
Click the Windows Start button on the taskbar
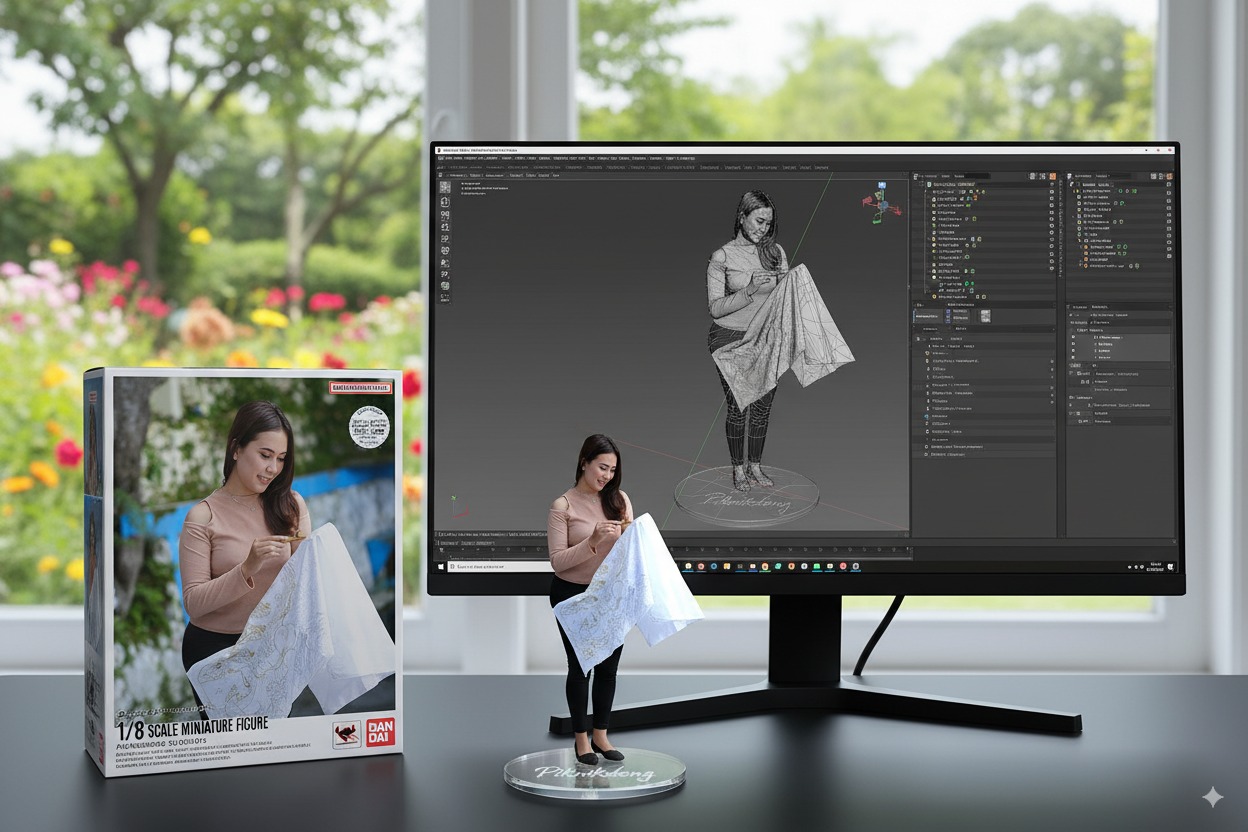coord(441,565)
